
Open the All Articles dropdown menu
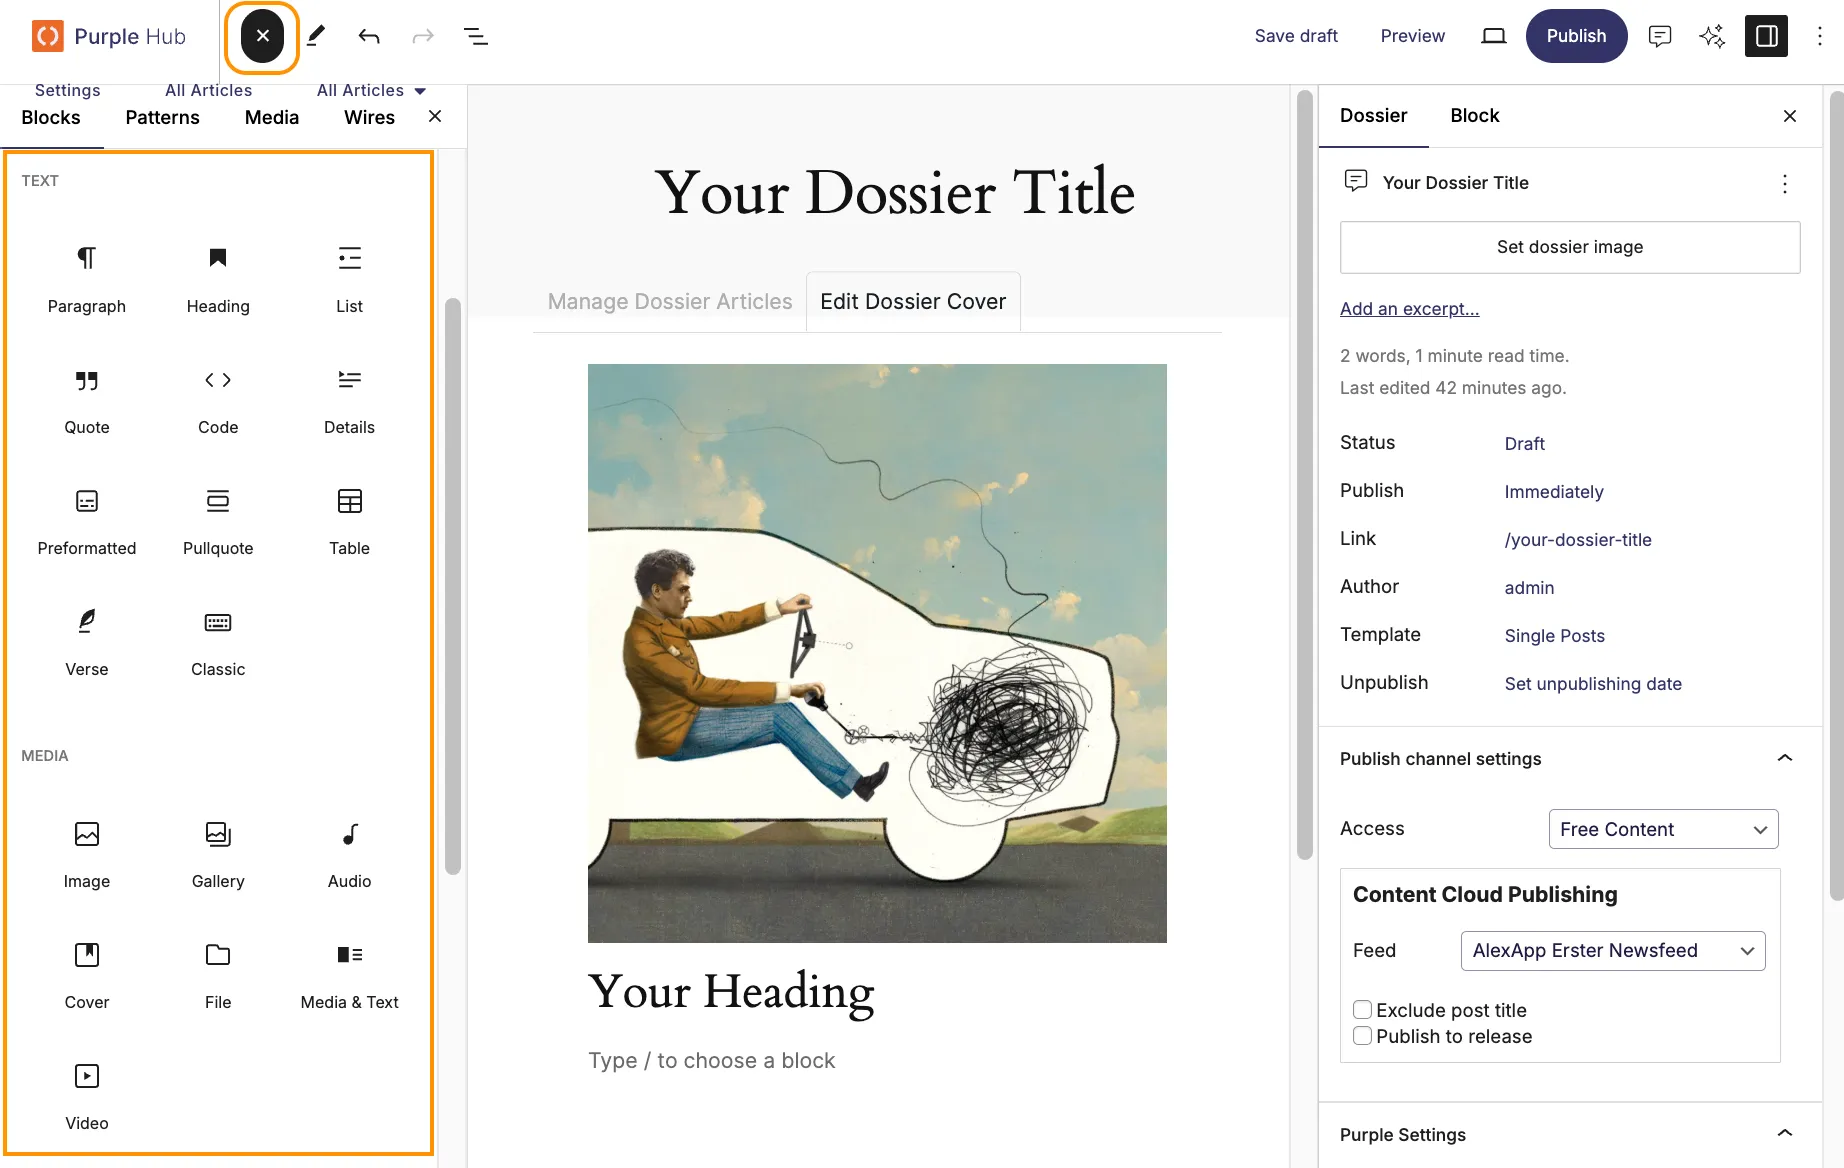[x=372, y=90]
